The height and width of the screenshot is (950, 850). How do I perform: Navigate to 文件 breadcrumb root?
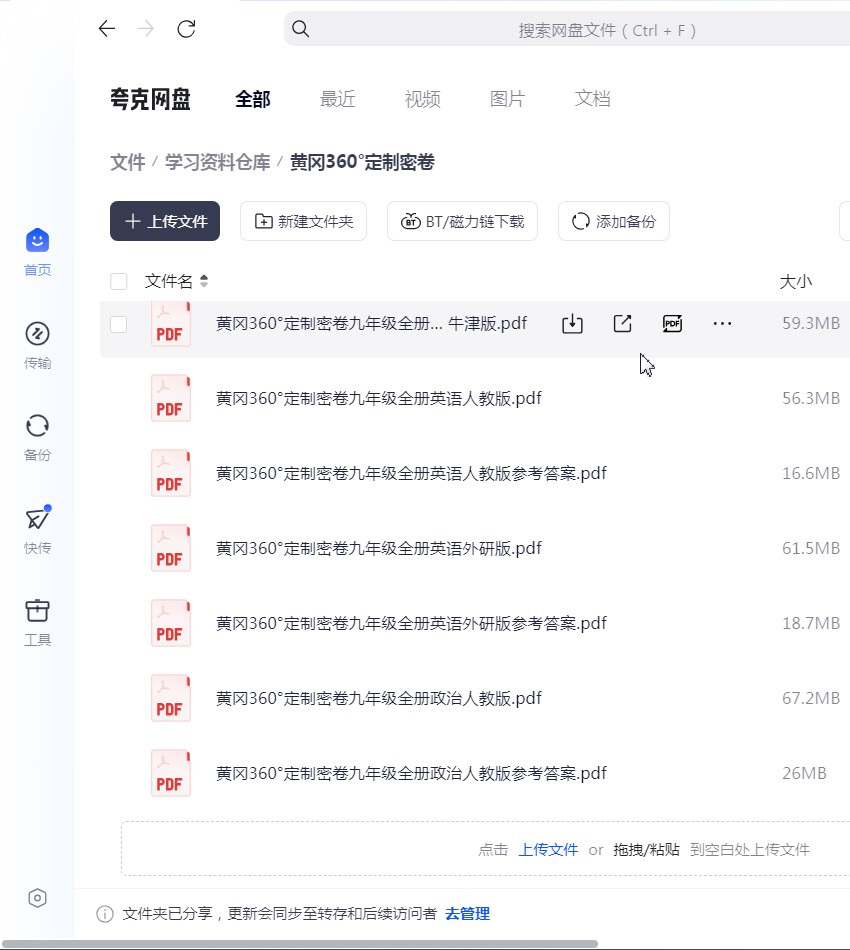coord(128,162)
